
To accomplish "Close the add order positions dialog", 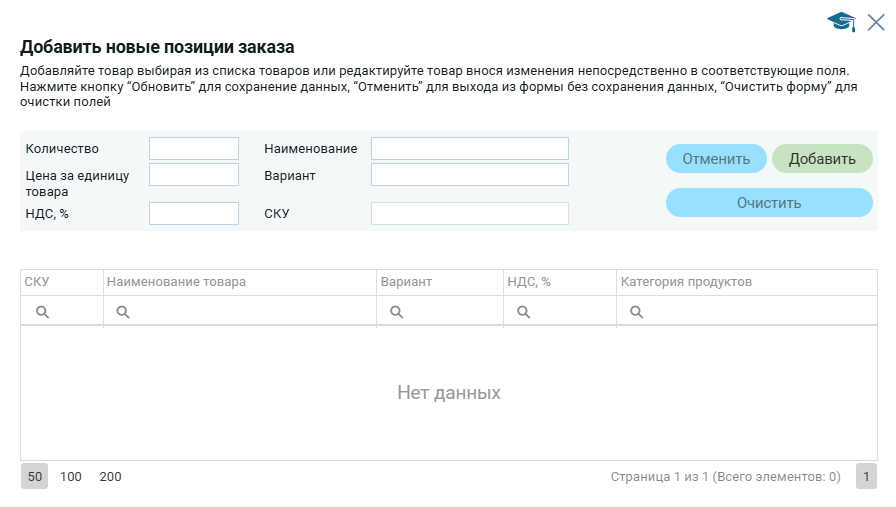I will coord(876,22).
